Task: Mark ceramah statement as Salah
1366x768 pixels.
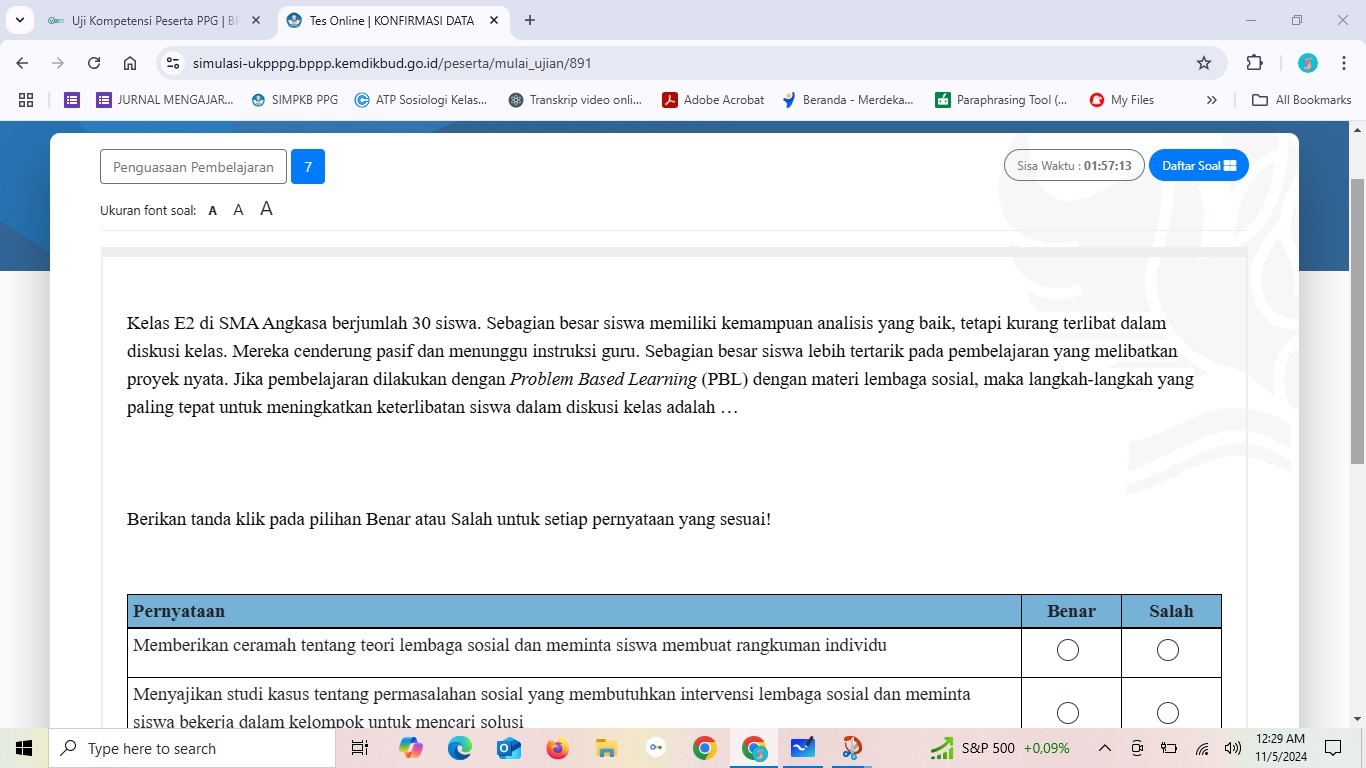Action: (1168, 651)
